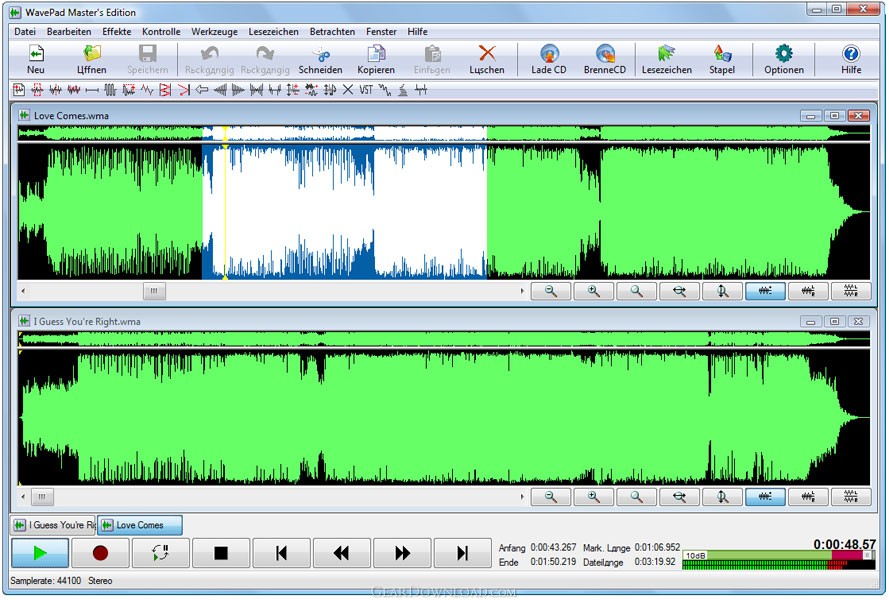Click the Stereo status text
The width and height of the screenshot is (889, 600).
pos(100,581)
